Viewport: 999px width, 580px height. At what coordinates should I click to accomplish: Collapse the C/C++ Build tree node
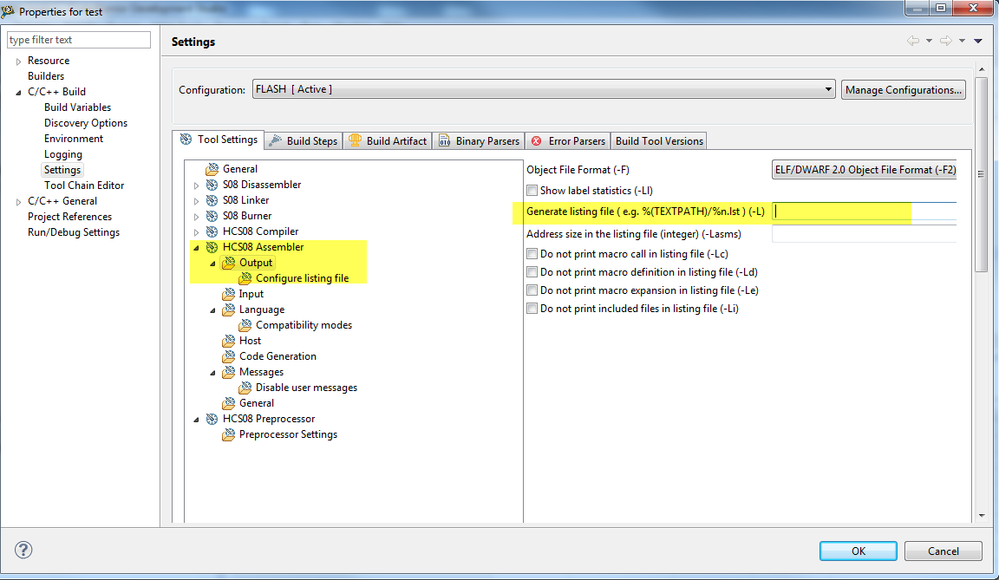(18, 92)
